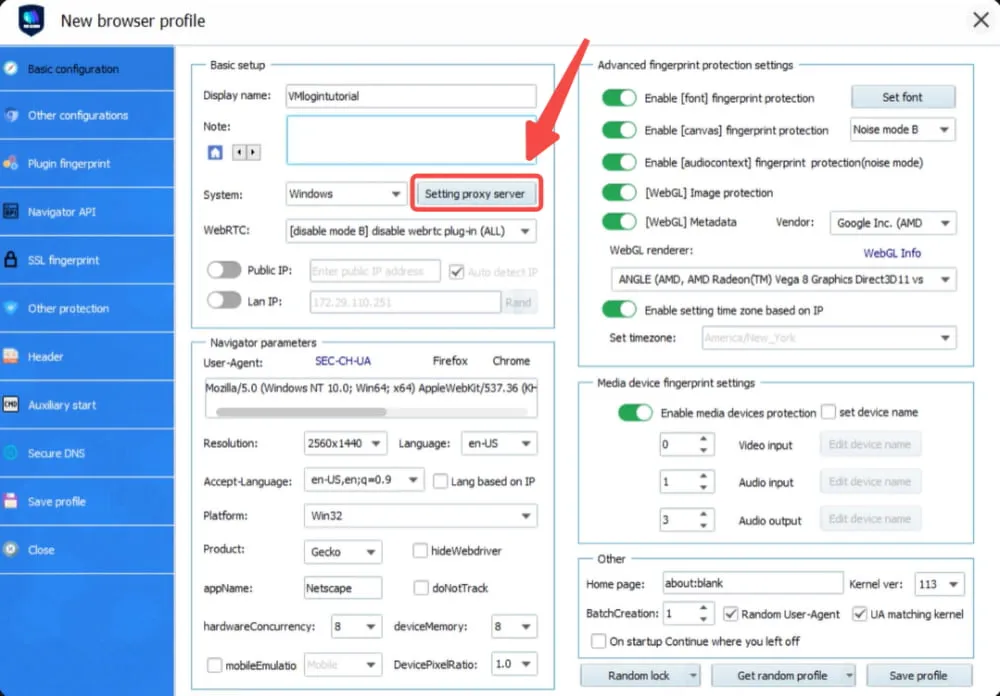Open Navigator API section
The image size is (1000, 696).
(x=87, y=212)
